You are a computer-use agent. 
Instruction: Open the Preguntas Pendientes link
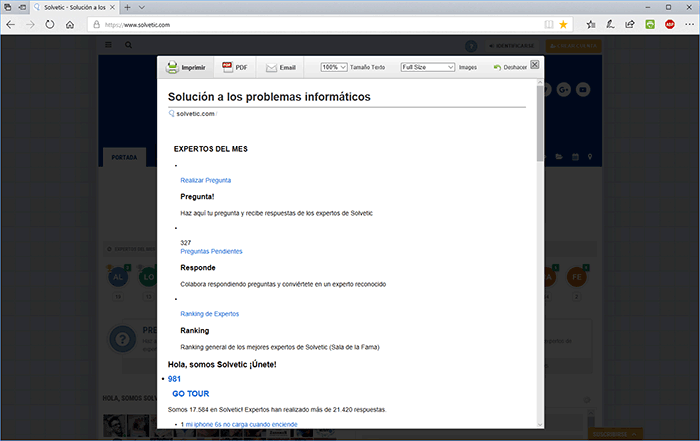click(211, 251)
